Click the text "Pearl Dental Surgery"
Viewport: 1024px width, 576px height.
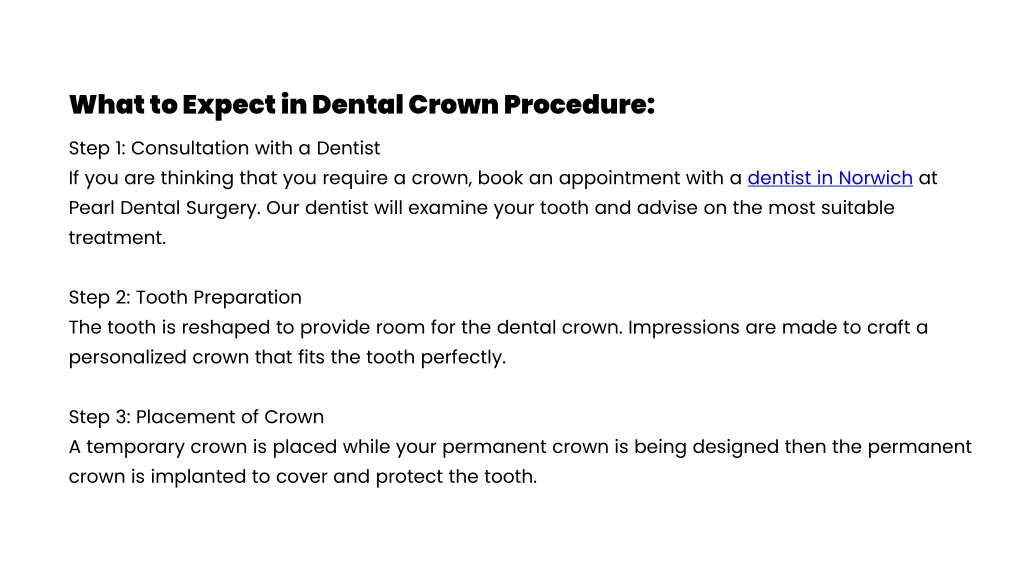point(165,208)
